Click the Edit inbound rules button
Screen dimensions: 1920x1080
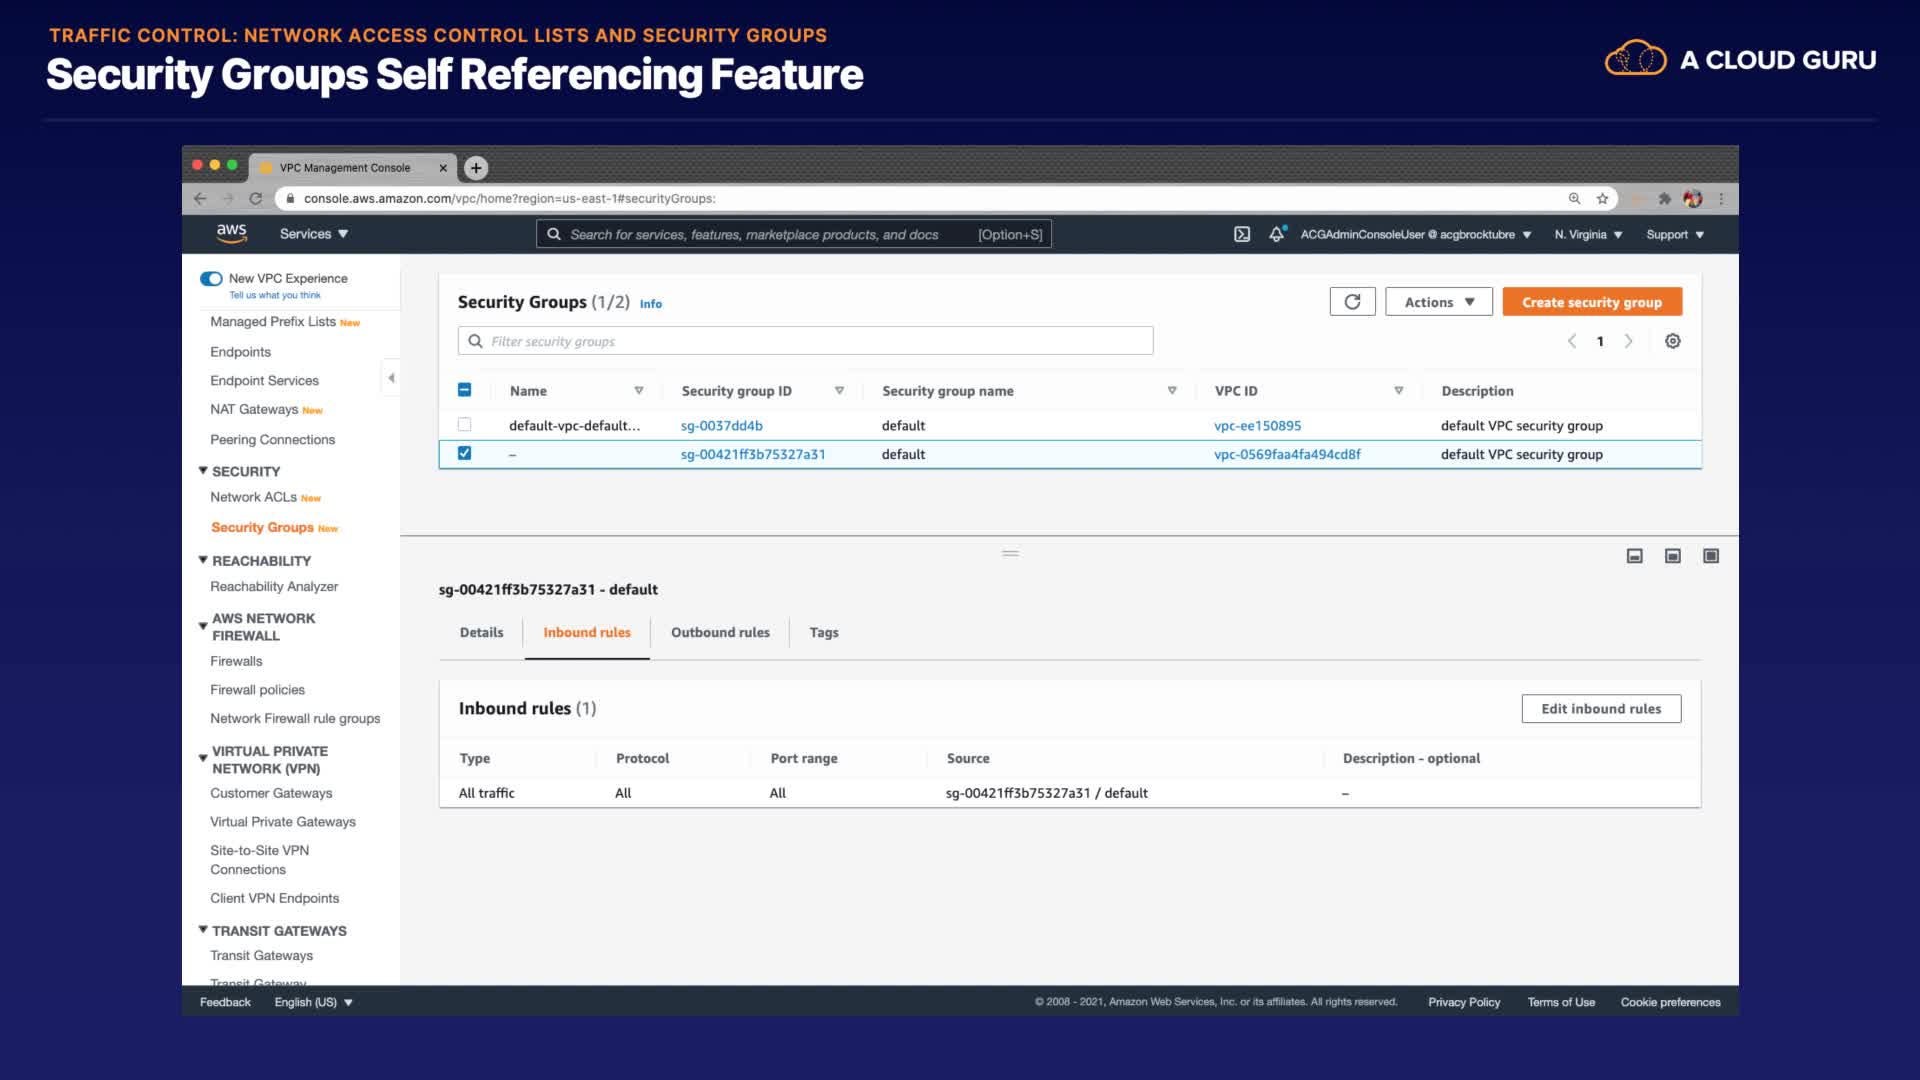pyautogui.click(x=1600, y=709)
